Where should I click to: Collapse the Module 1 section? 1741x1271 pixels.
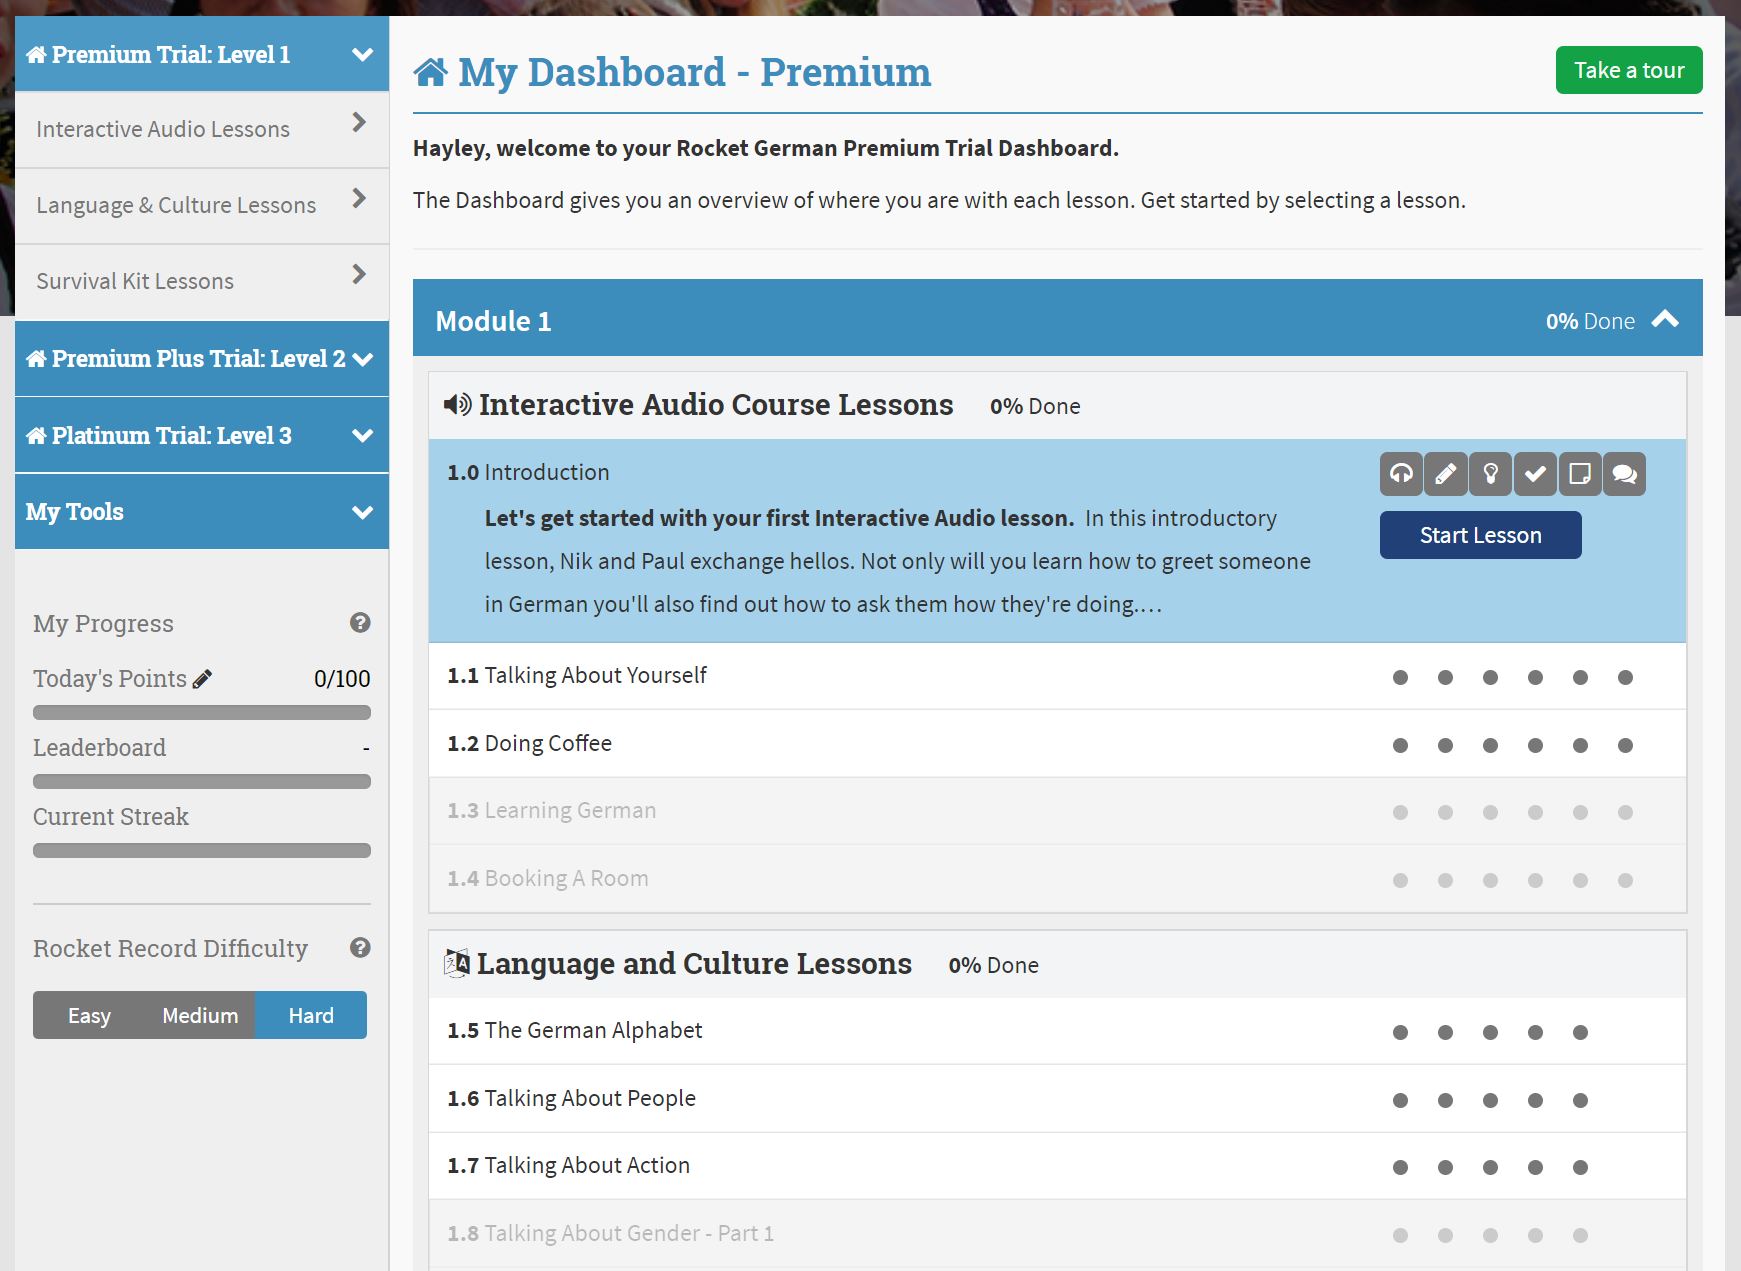pyautogui.click(x=1665, y=320)
